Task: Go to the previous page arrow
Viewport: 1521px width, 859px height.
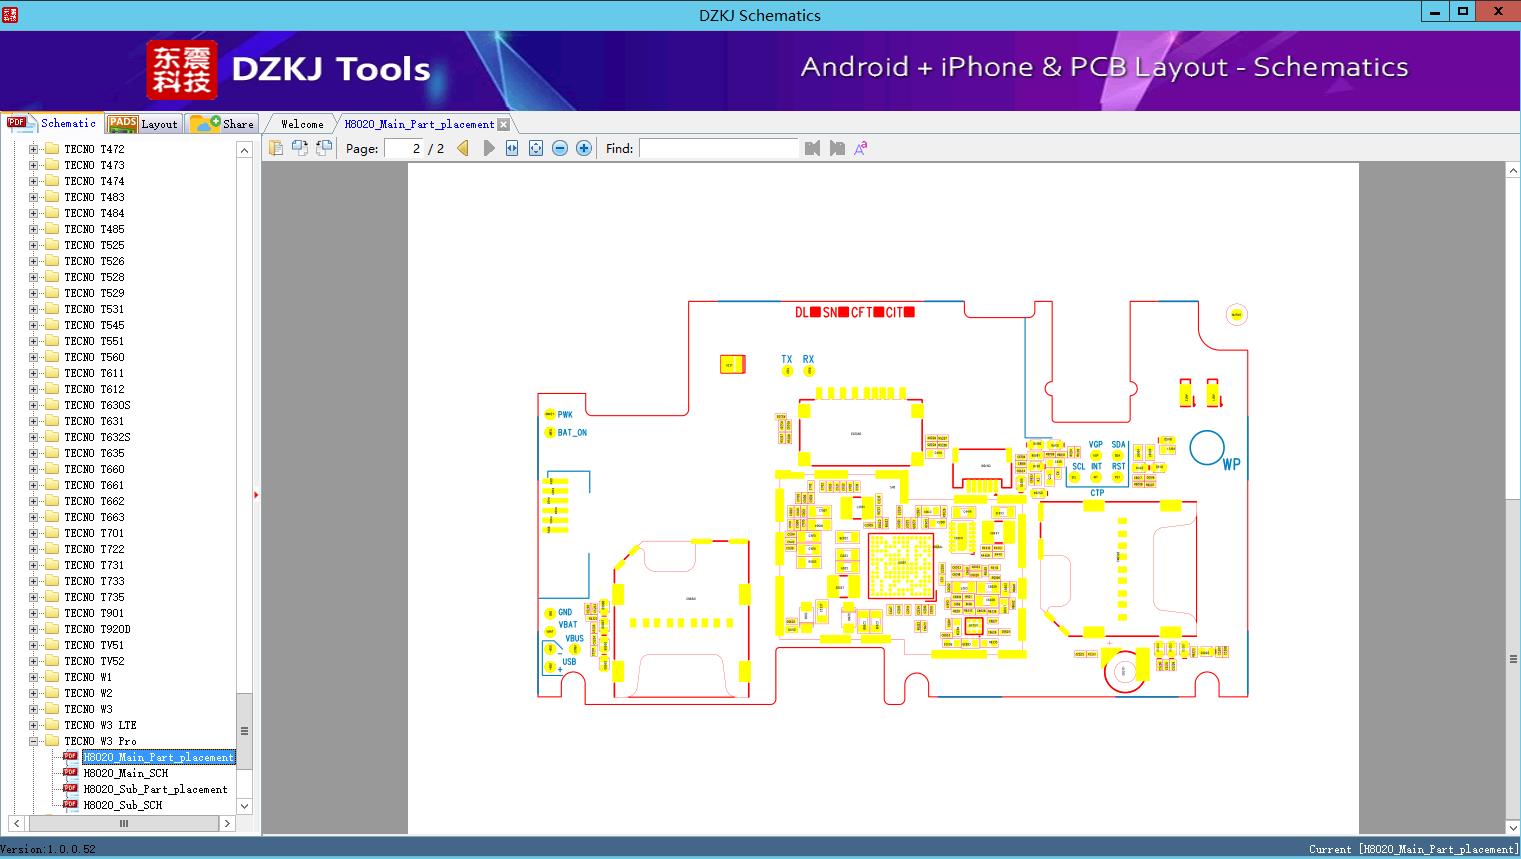Action: point(463,148)
